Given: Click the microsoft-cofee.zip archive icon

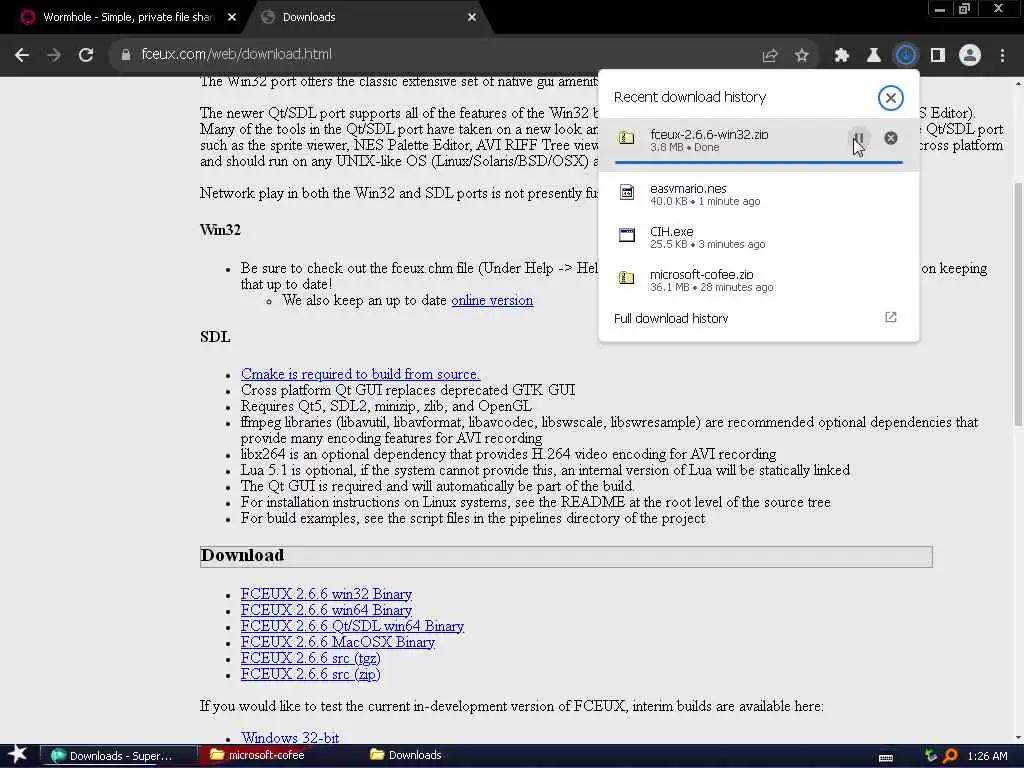Looking at the screenshot, I should click(626, 278).
